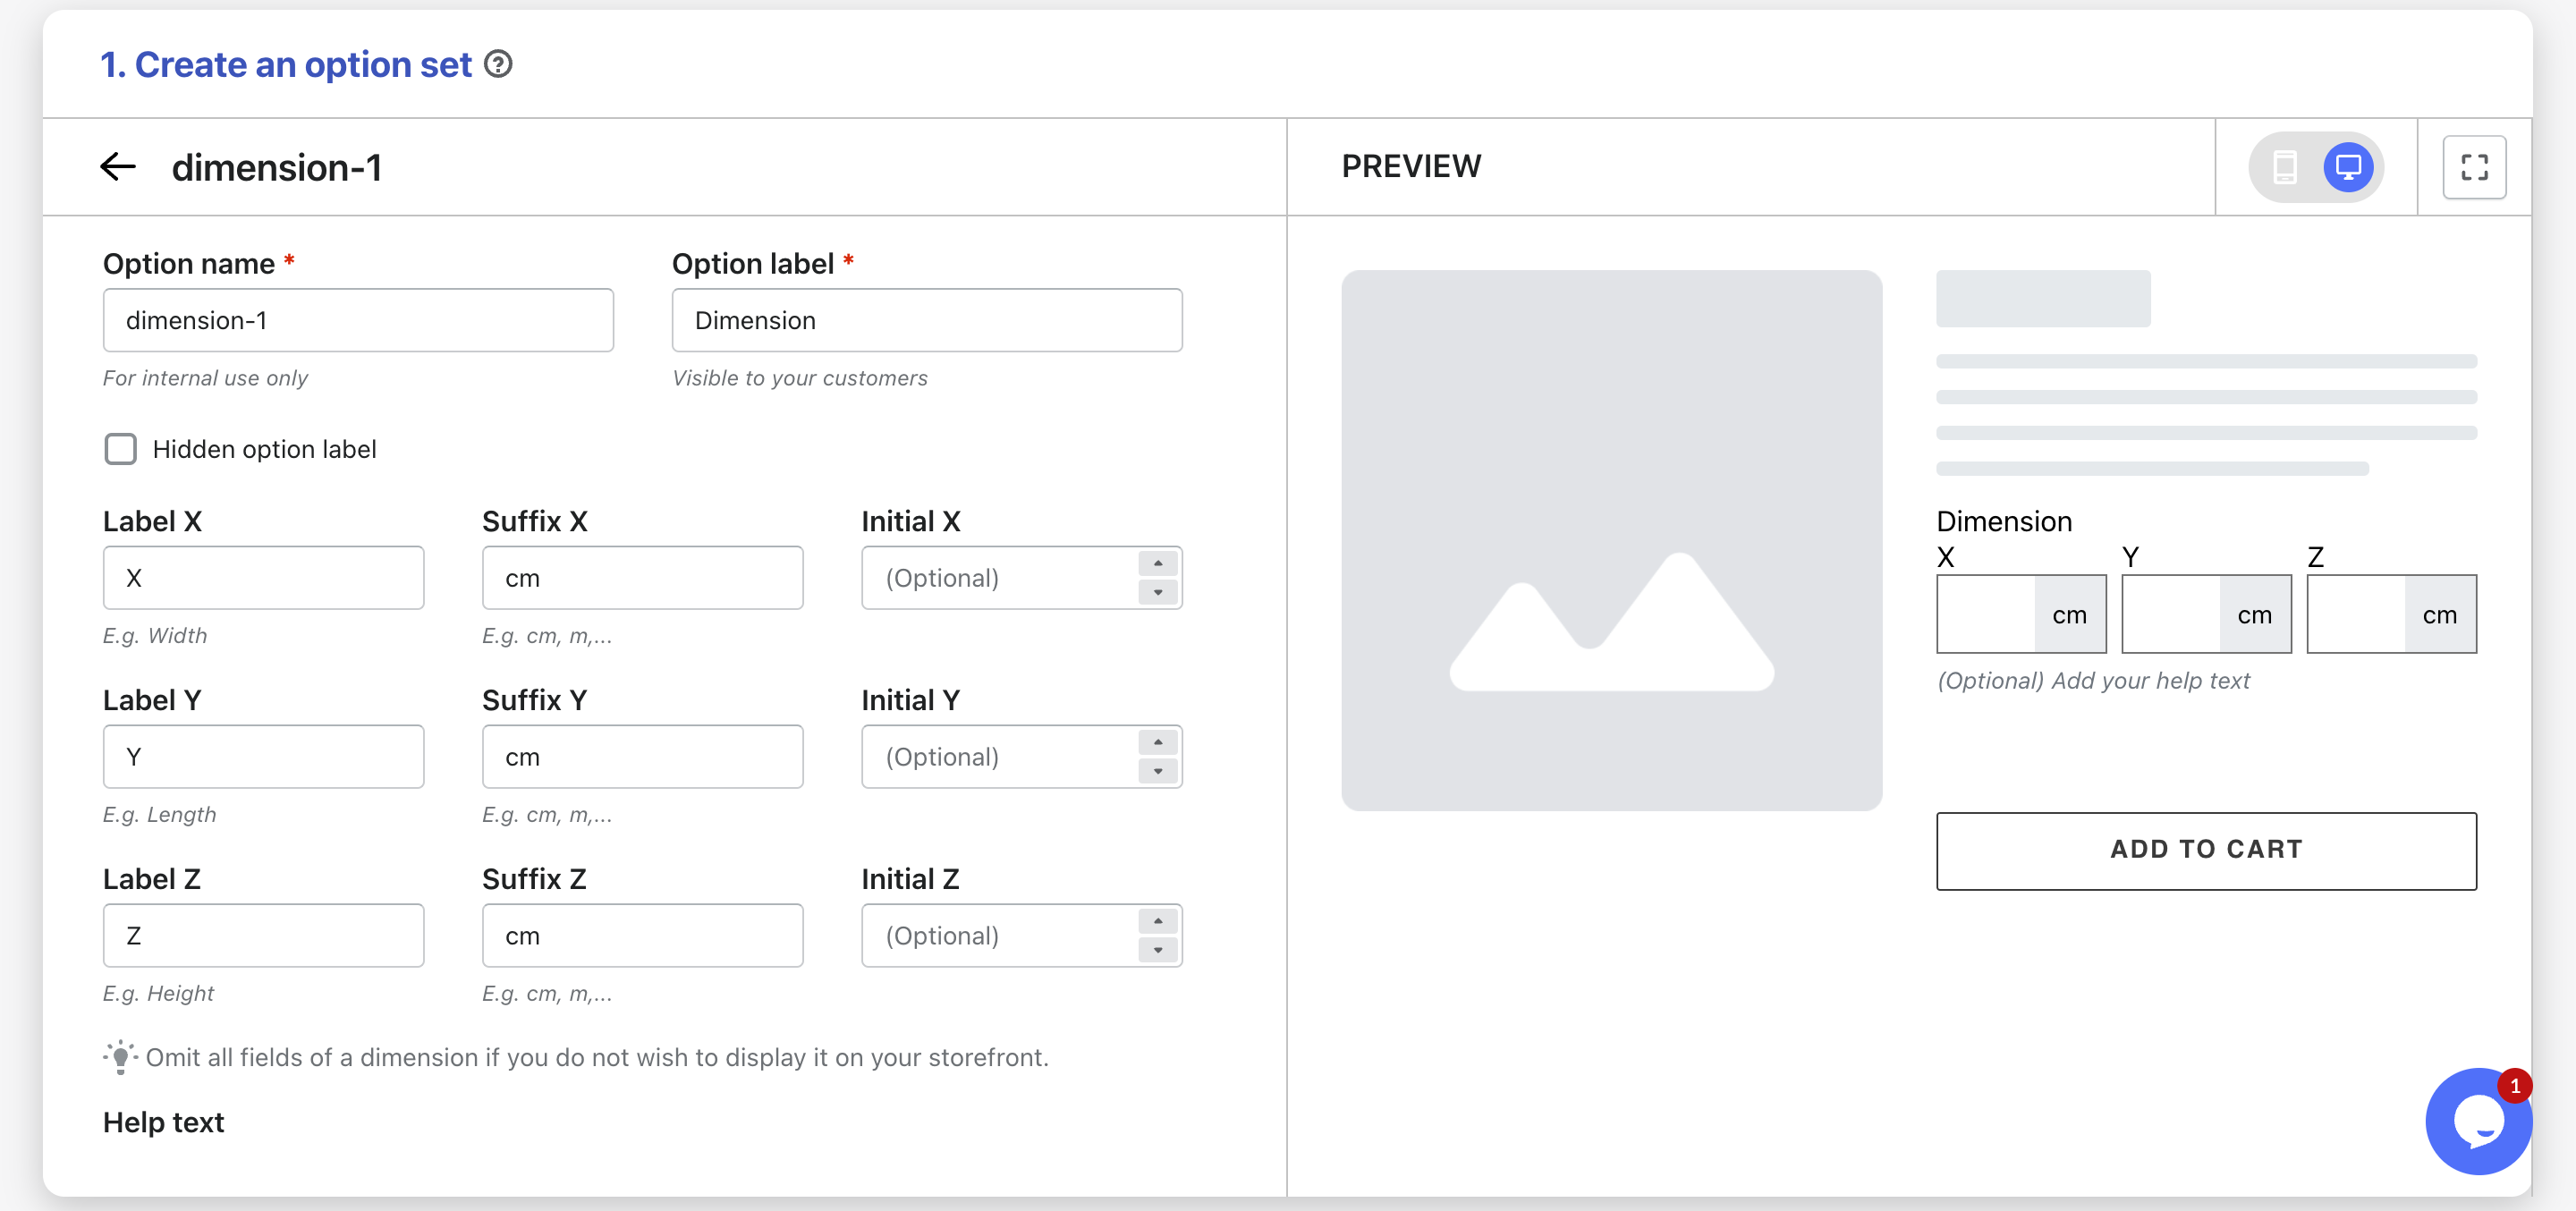Focus the Option label field
Viewport: 2576px width, 1211px height.
[927, 320]
